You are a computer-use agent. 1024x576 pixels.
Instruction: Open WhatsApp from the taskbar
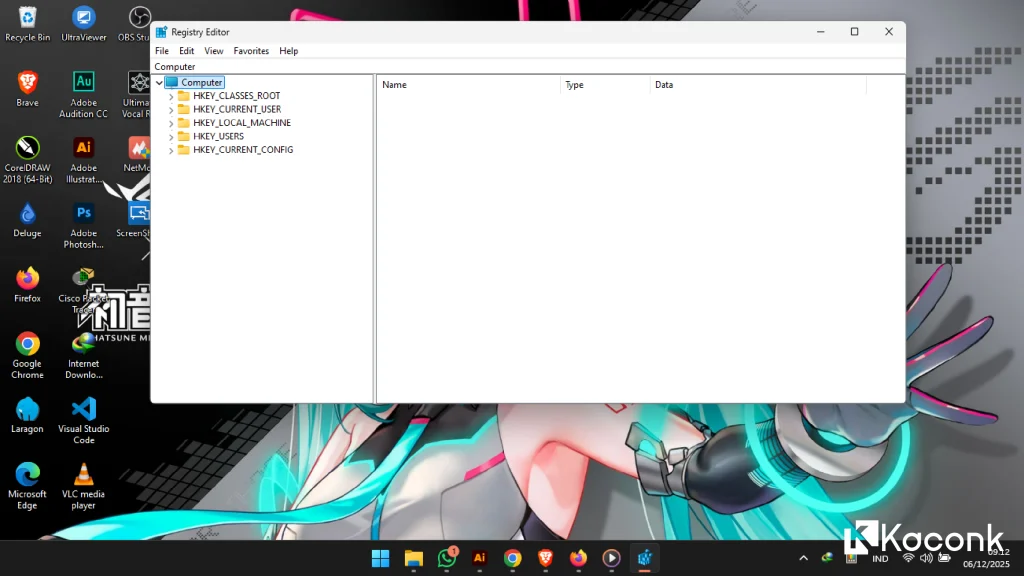pyautogui.click(x=447, y=558)
